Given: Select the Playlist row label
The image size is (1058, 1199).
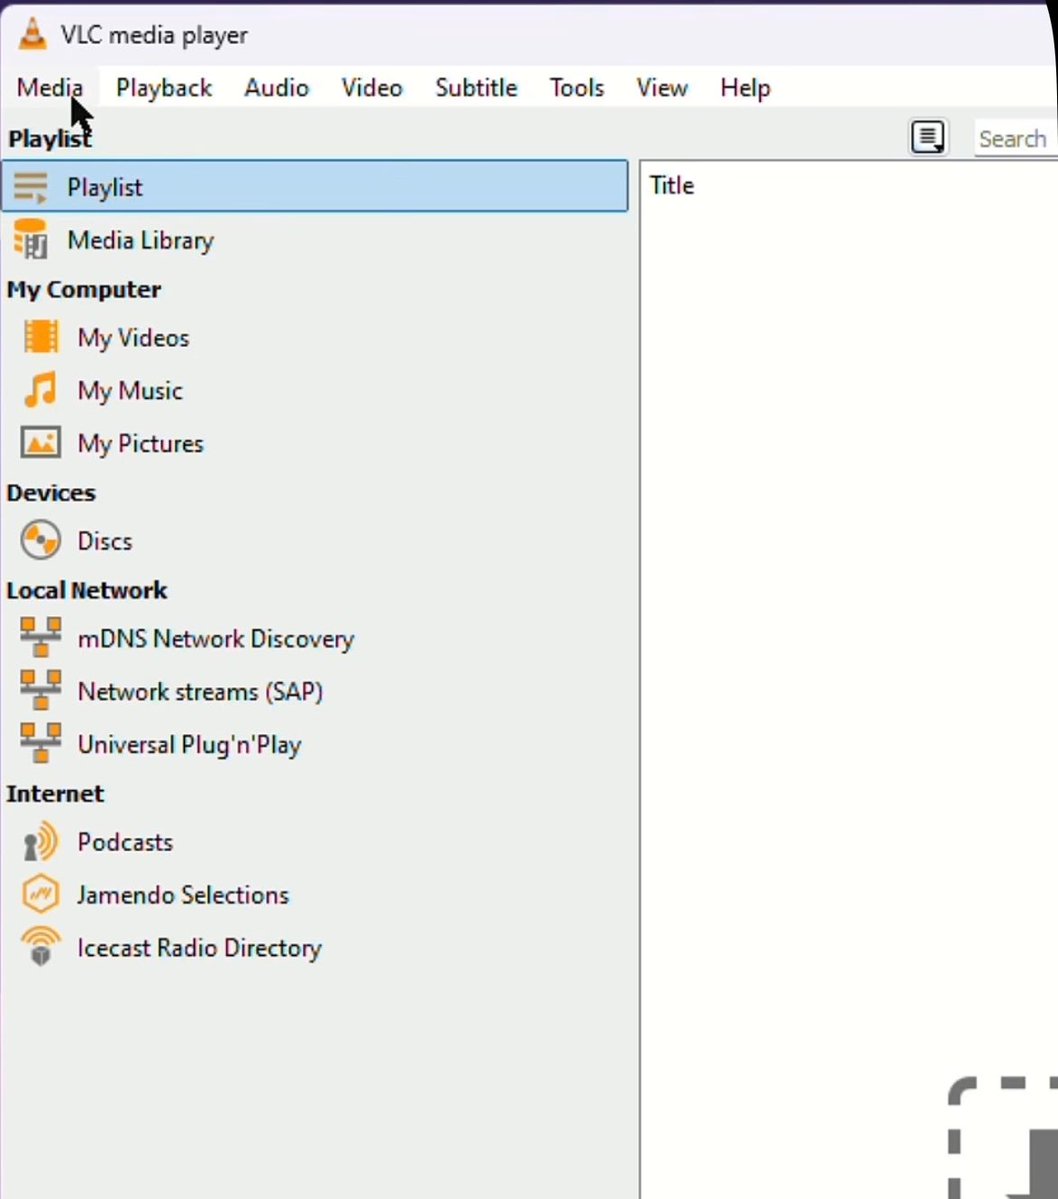Looking at the screenshot, I should 105,188.
